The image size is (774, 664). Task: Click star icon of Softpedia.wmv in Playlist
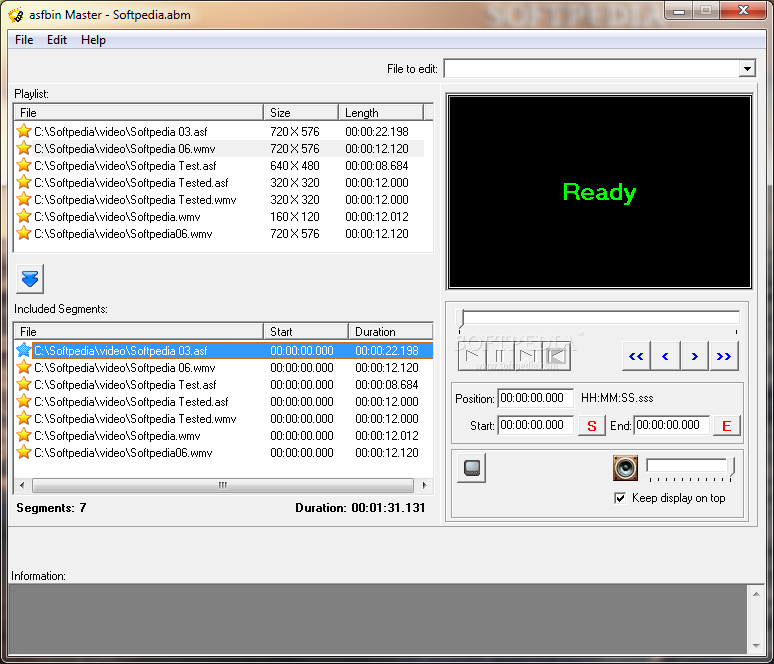tap(24, 216)
